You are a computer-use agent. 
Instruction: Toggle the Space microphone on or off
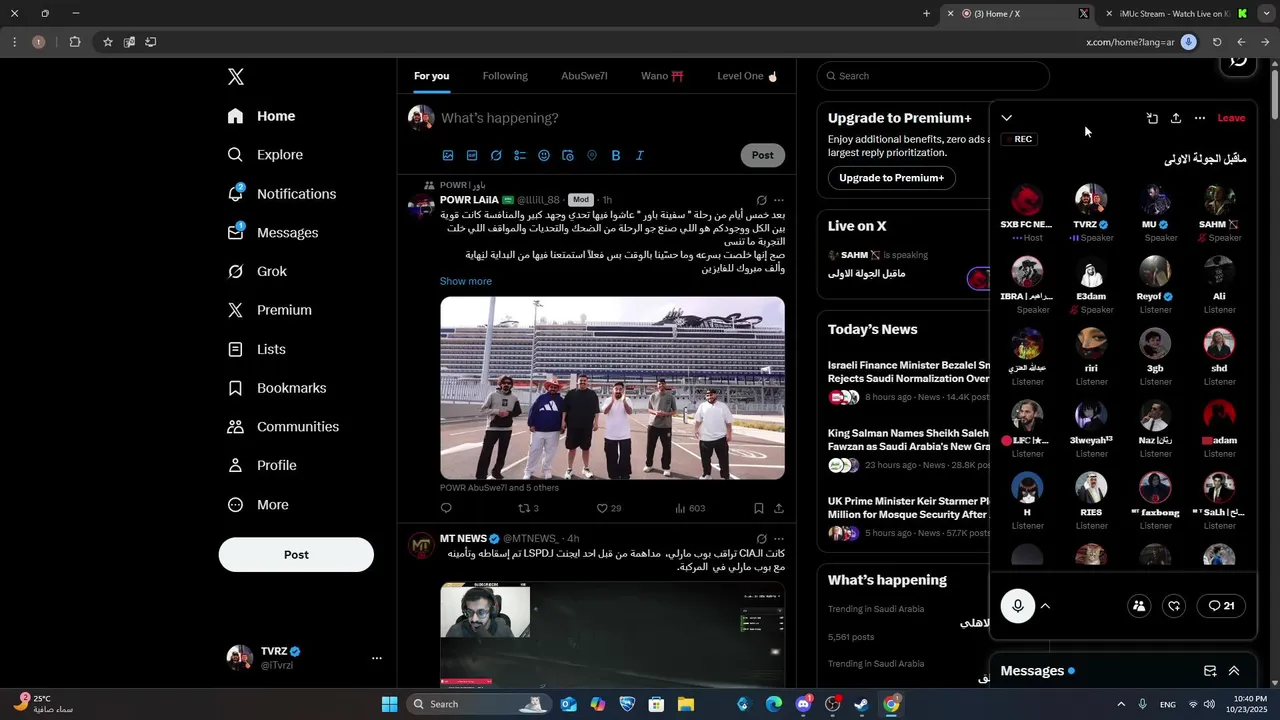tap(1018, 606)
